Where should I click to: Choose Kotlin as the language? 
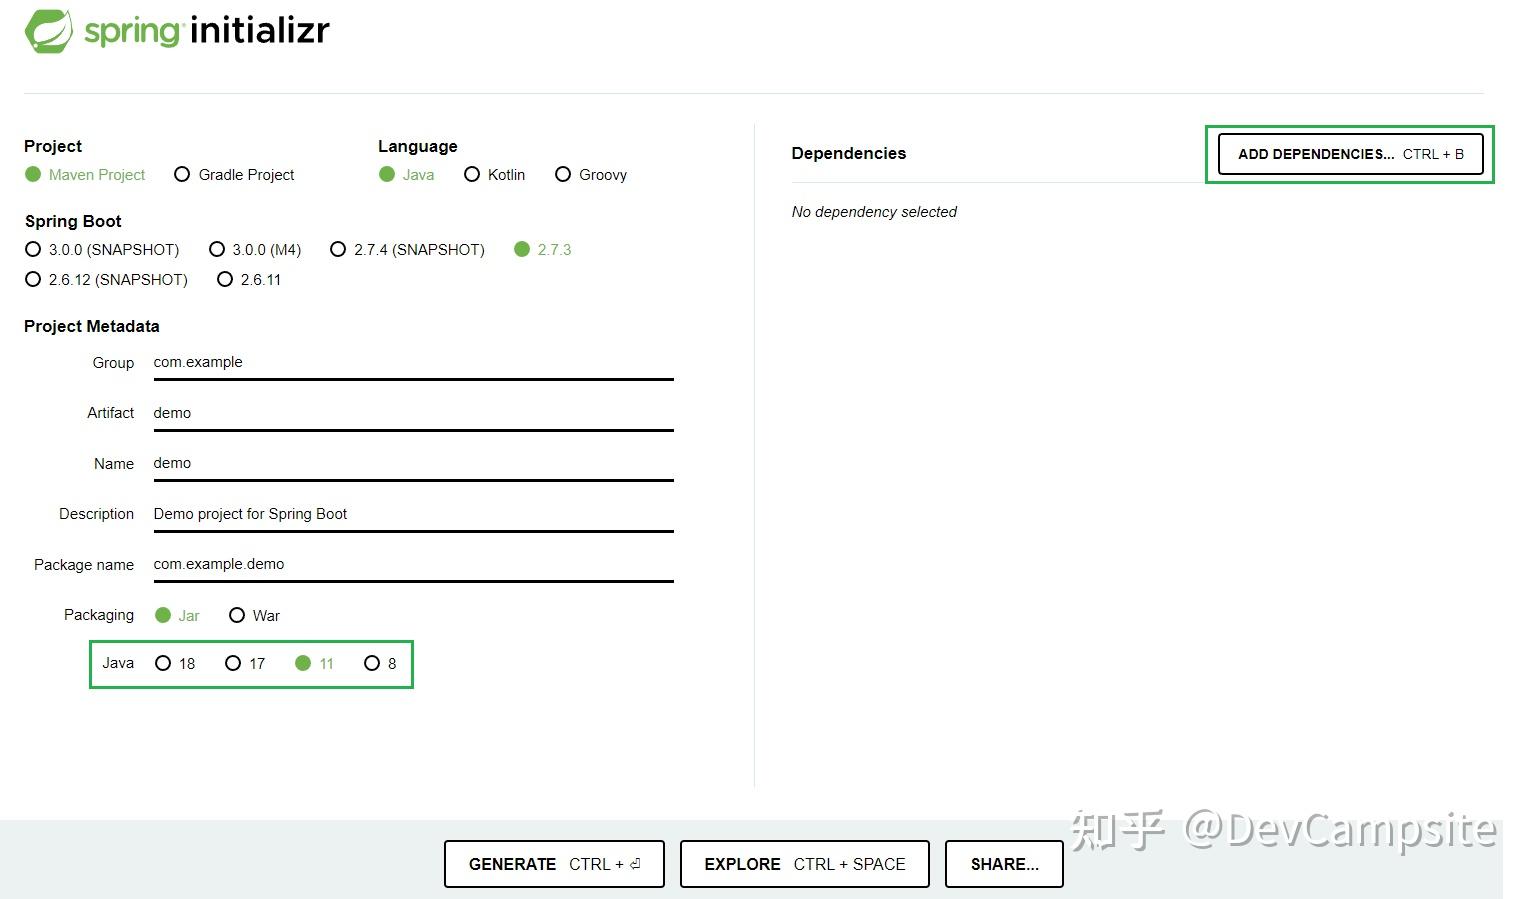click(472, 174)
